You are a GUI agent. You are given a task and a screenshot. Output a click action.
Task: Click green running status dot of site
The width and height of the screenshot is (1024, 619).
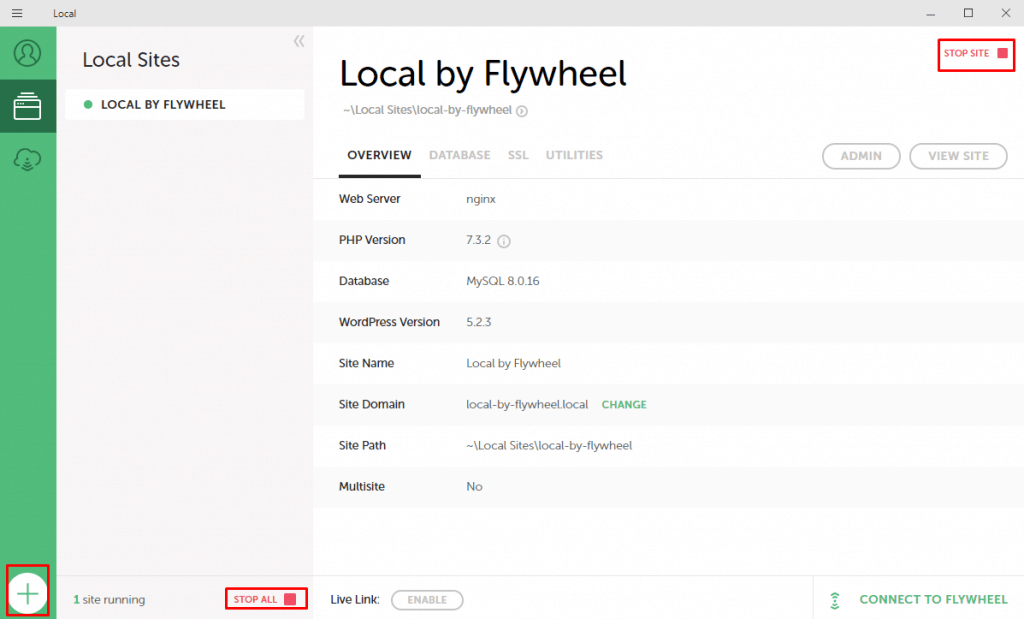coord(88,104)
